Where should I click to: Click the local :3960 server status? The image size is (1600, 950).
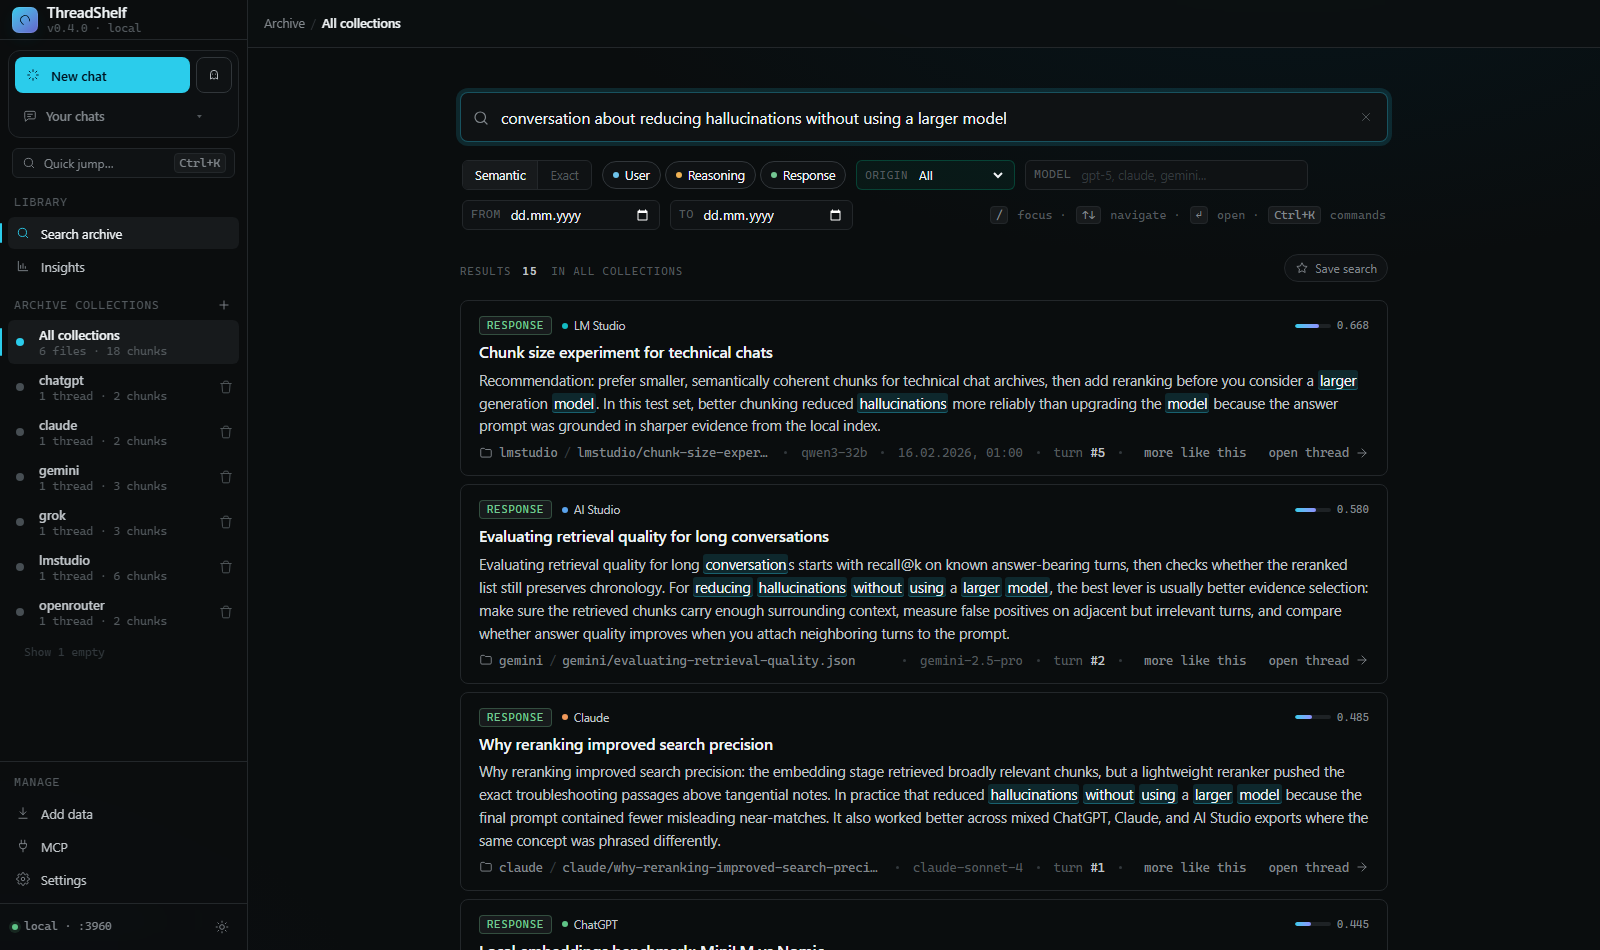[62, 926]
